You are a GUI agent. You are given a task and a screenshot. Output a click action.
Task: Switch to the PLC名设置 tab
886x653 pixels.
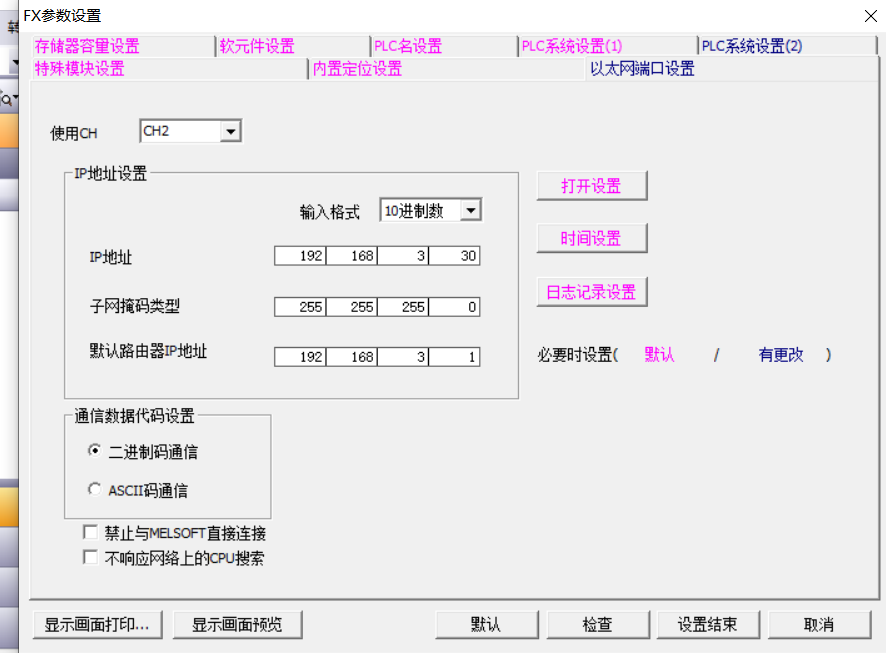[408, 46]
